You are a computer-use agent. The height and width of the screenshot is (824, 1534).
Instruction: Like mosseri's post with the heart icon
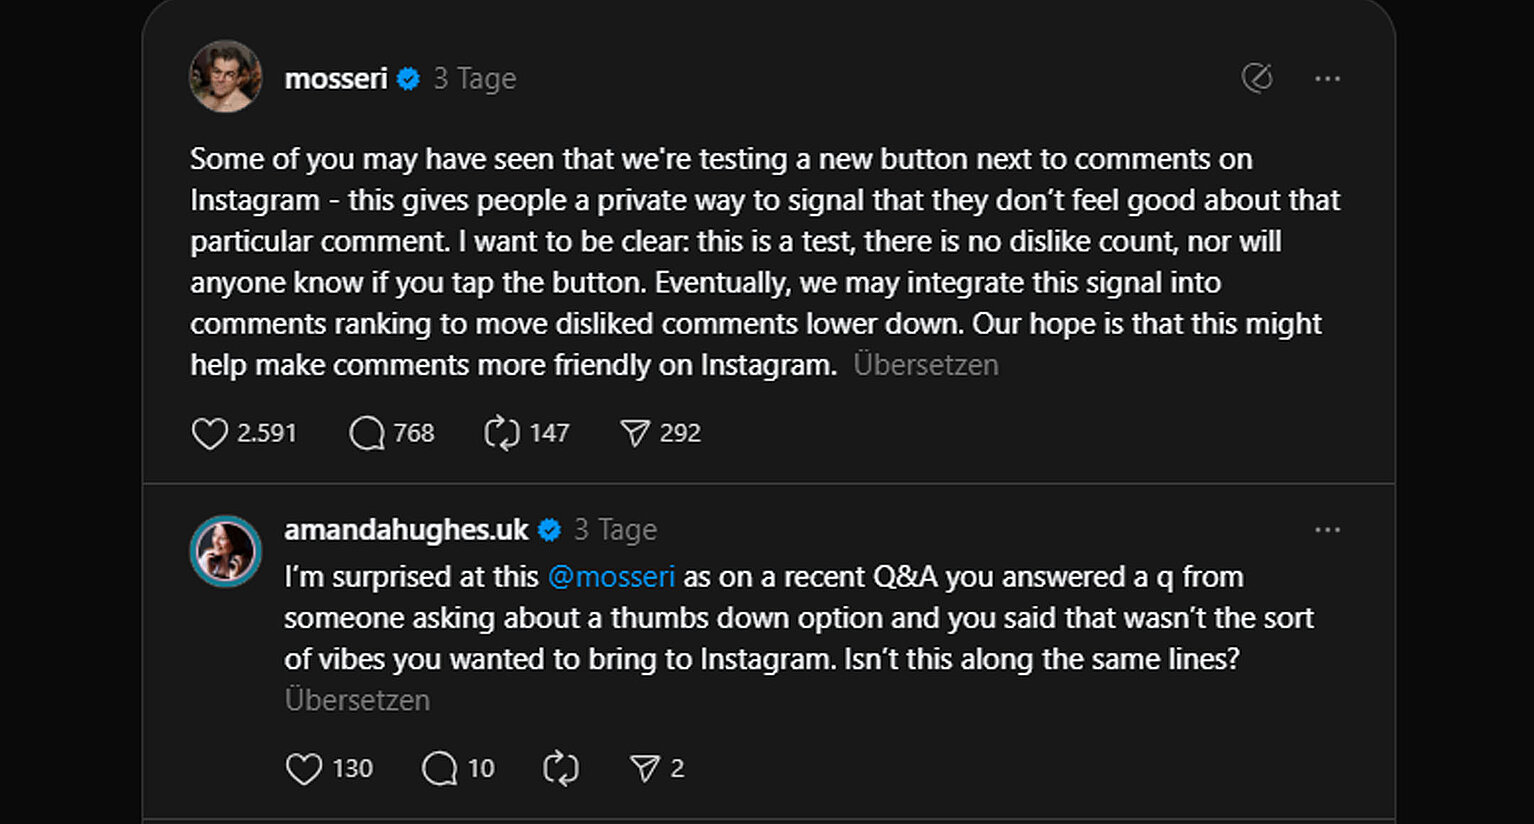(210, 433)
